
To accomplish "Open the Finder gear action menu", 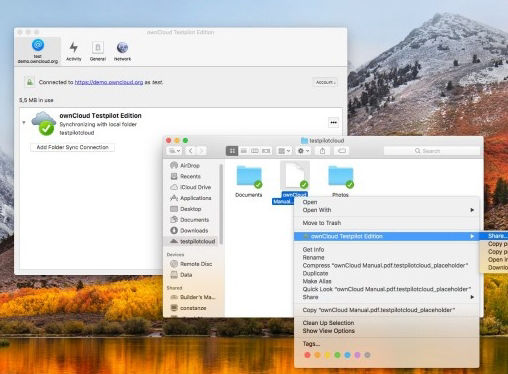I will click(303, 151).
